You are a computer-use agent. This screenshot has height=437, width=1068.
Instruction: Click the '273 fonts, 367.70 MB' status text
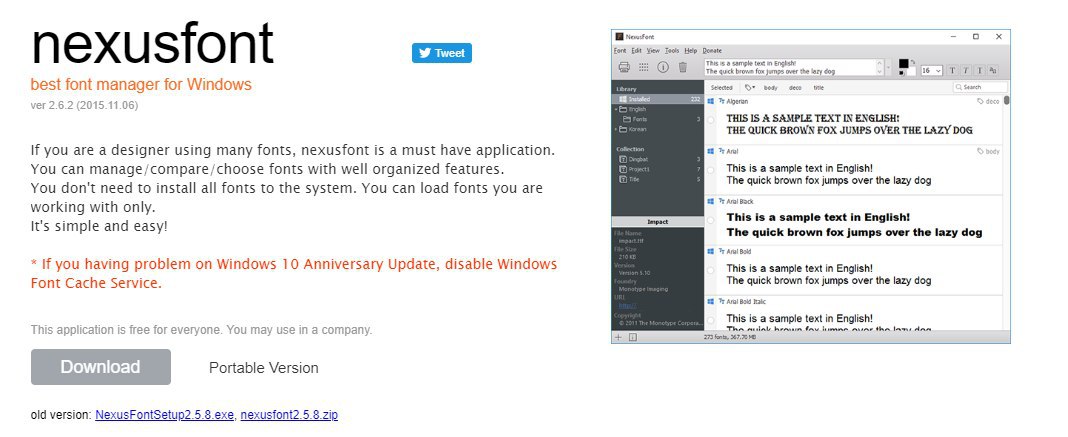coord(732,337)
